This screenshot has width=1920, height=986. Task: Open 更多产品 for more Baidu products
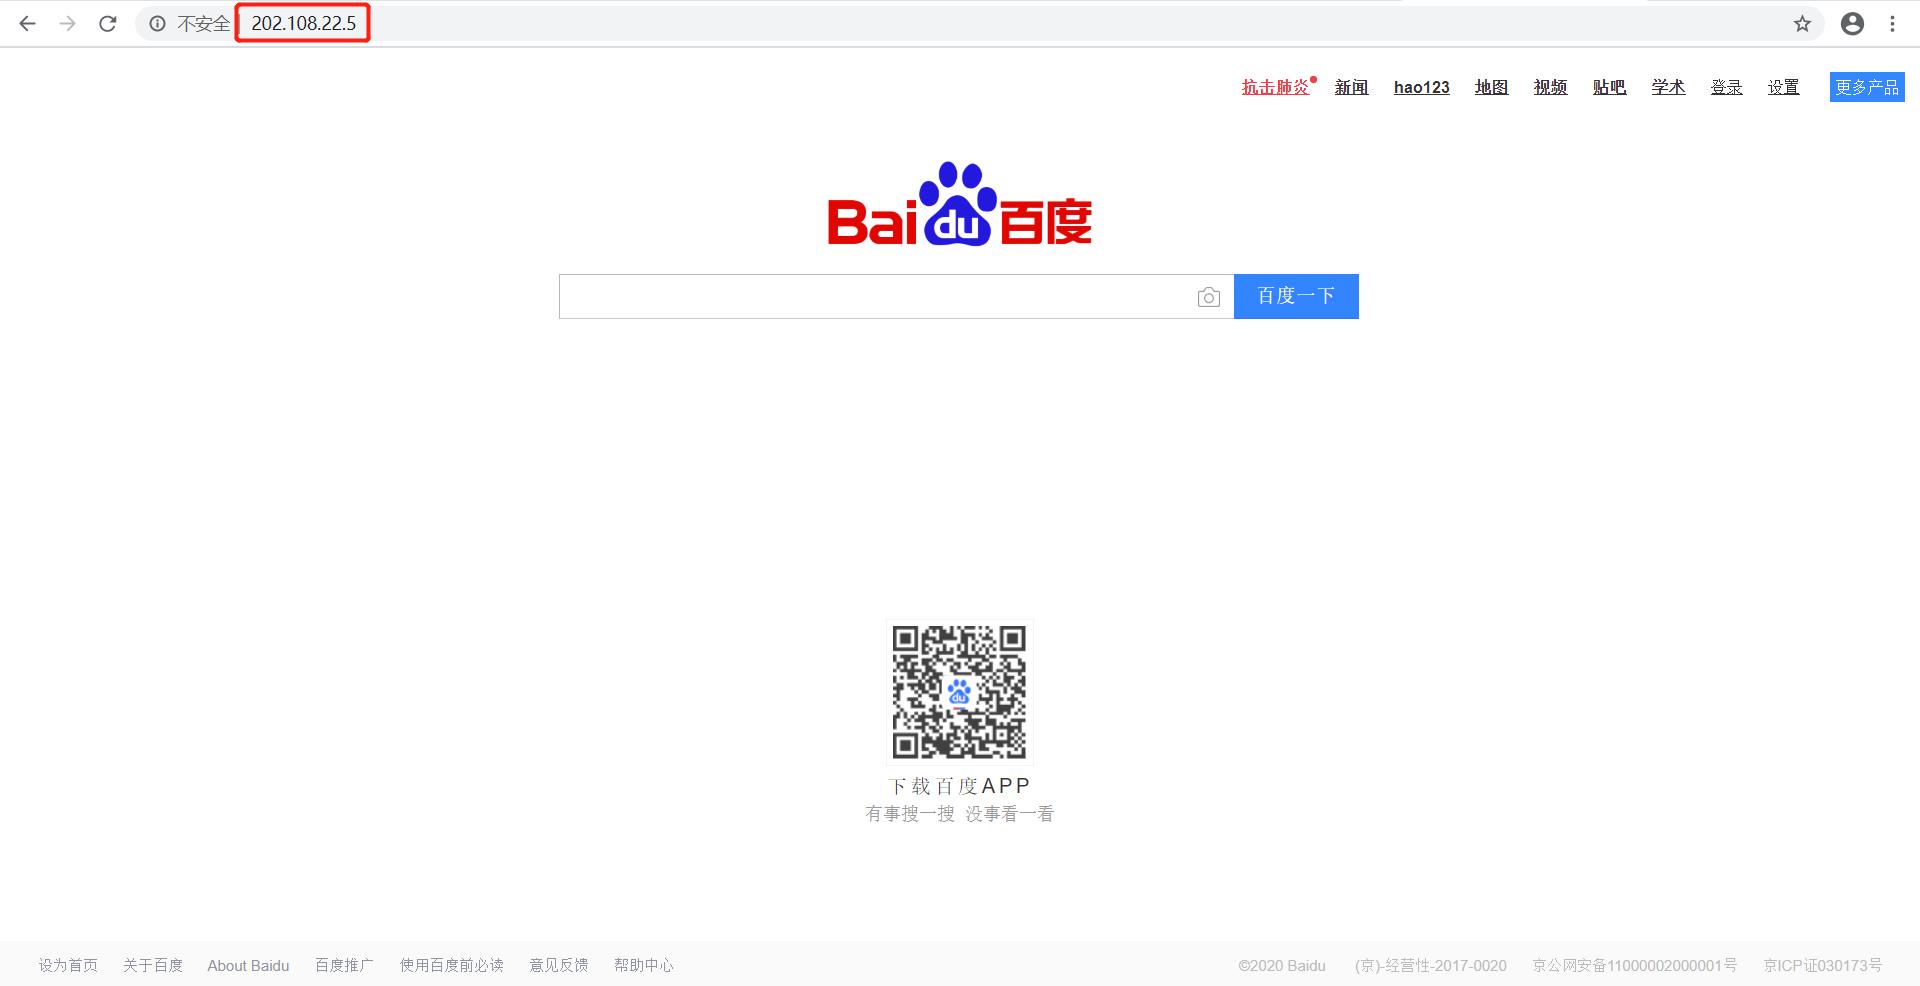coord(1866,87)
